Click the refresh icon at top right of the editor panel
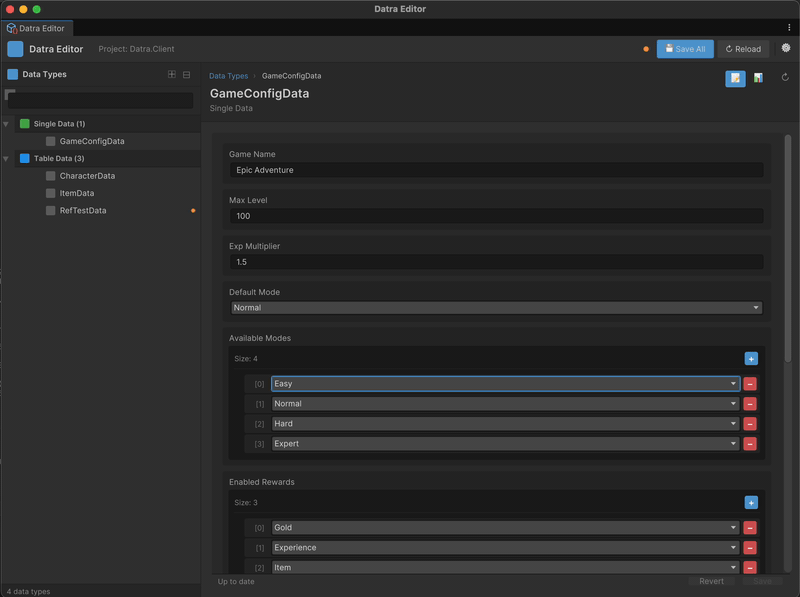 point(788,76)
